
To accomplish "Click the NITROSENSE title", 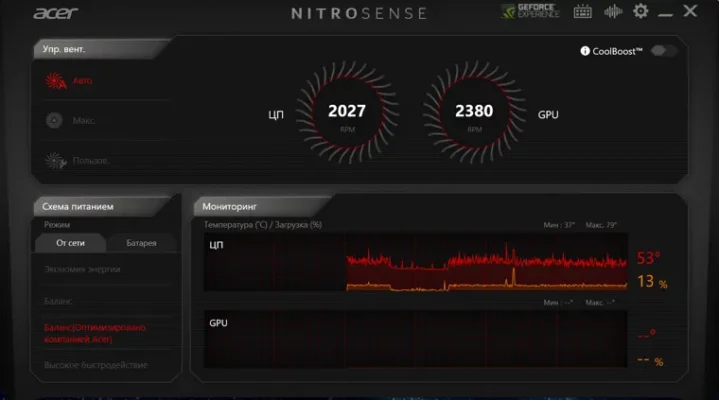I will coord(359,13).
